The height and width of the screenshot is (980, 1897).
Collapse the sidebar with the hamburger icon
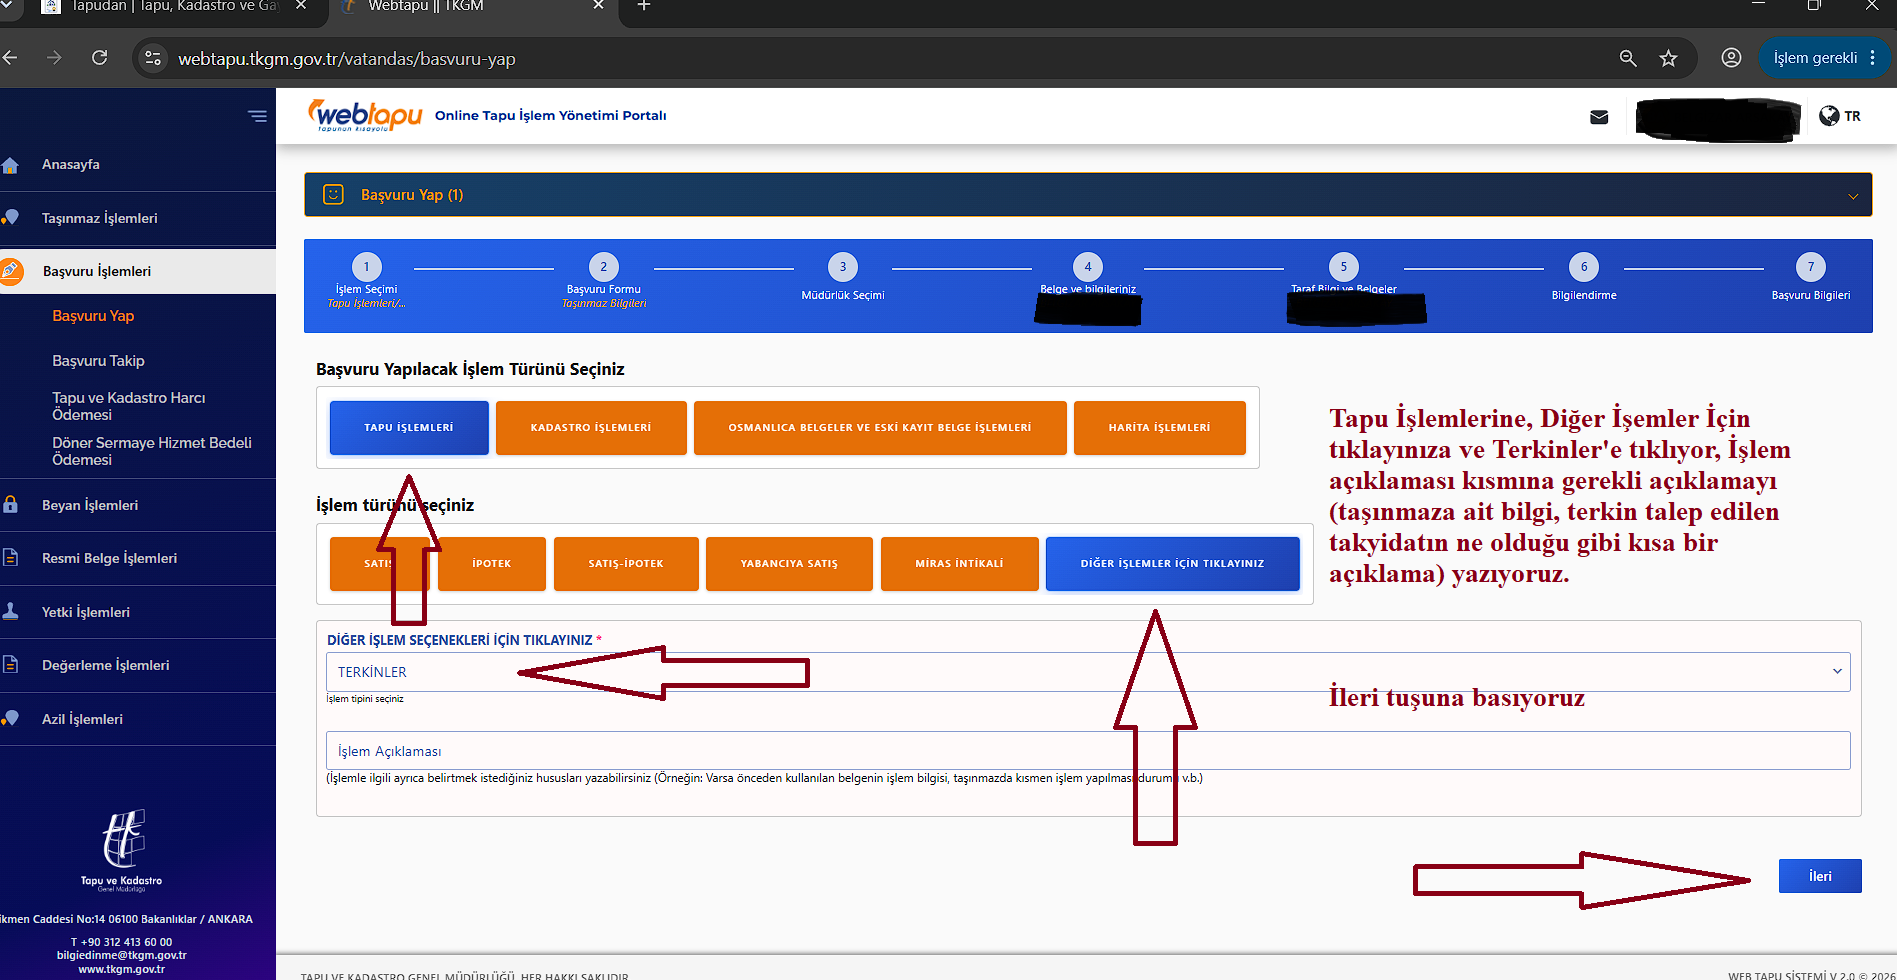(x=257, y=116)
